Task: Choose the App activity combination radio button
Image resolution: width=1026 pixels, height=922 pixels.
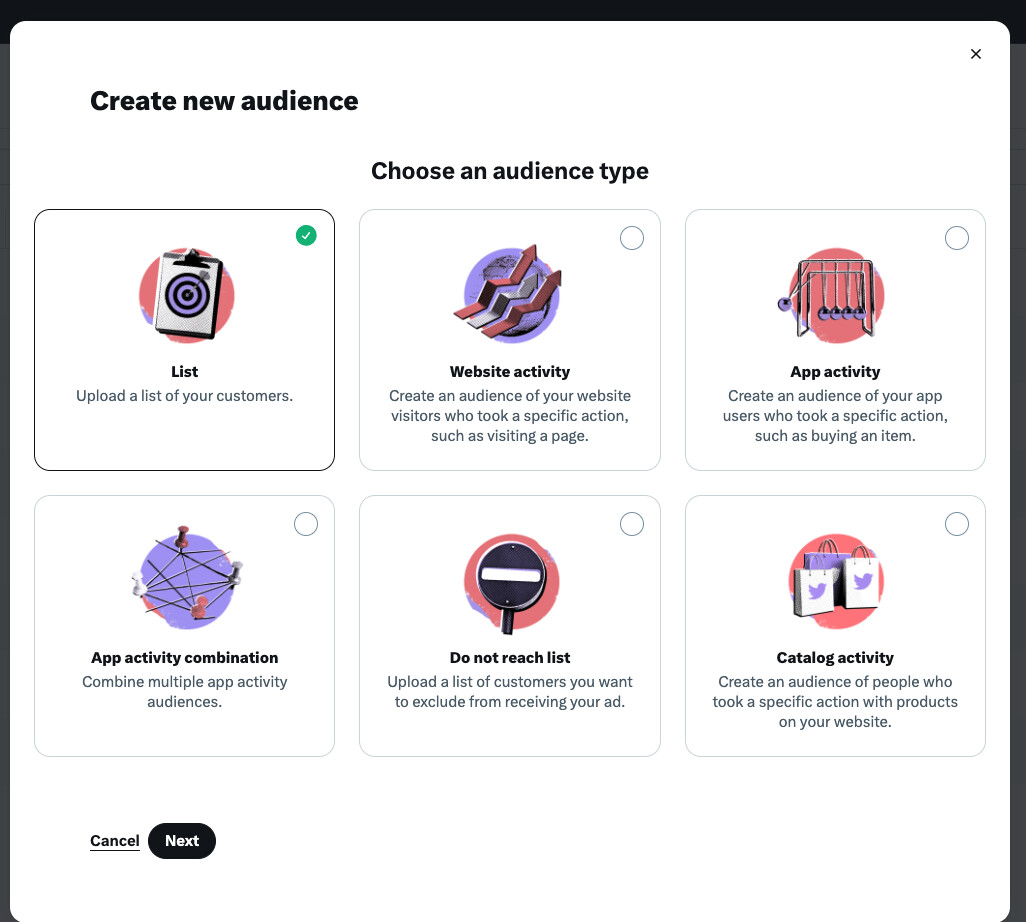Action: pos(306,524)
